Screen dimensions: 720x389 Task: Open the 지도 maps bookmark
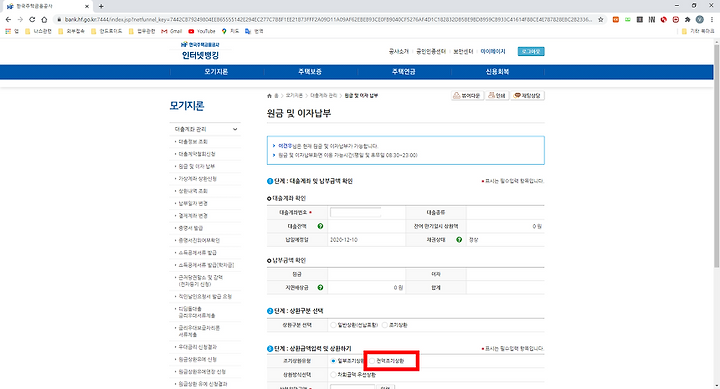(231, 31)
